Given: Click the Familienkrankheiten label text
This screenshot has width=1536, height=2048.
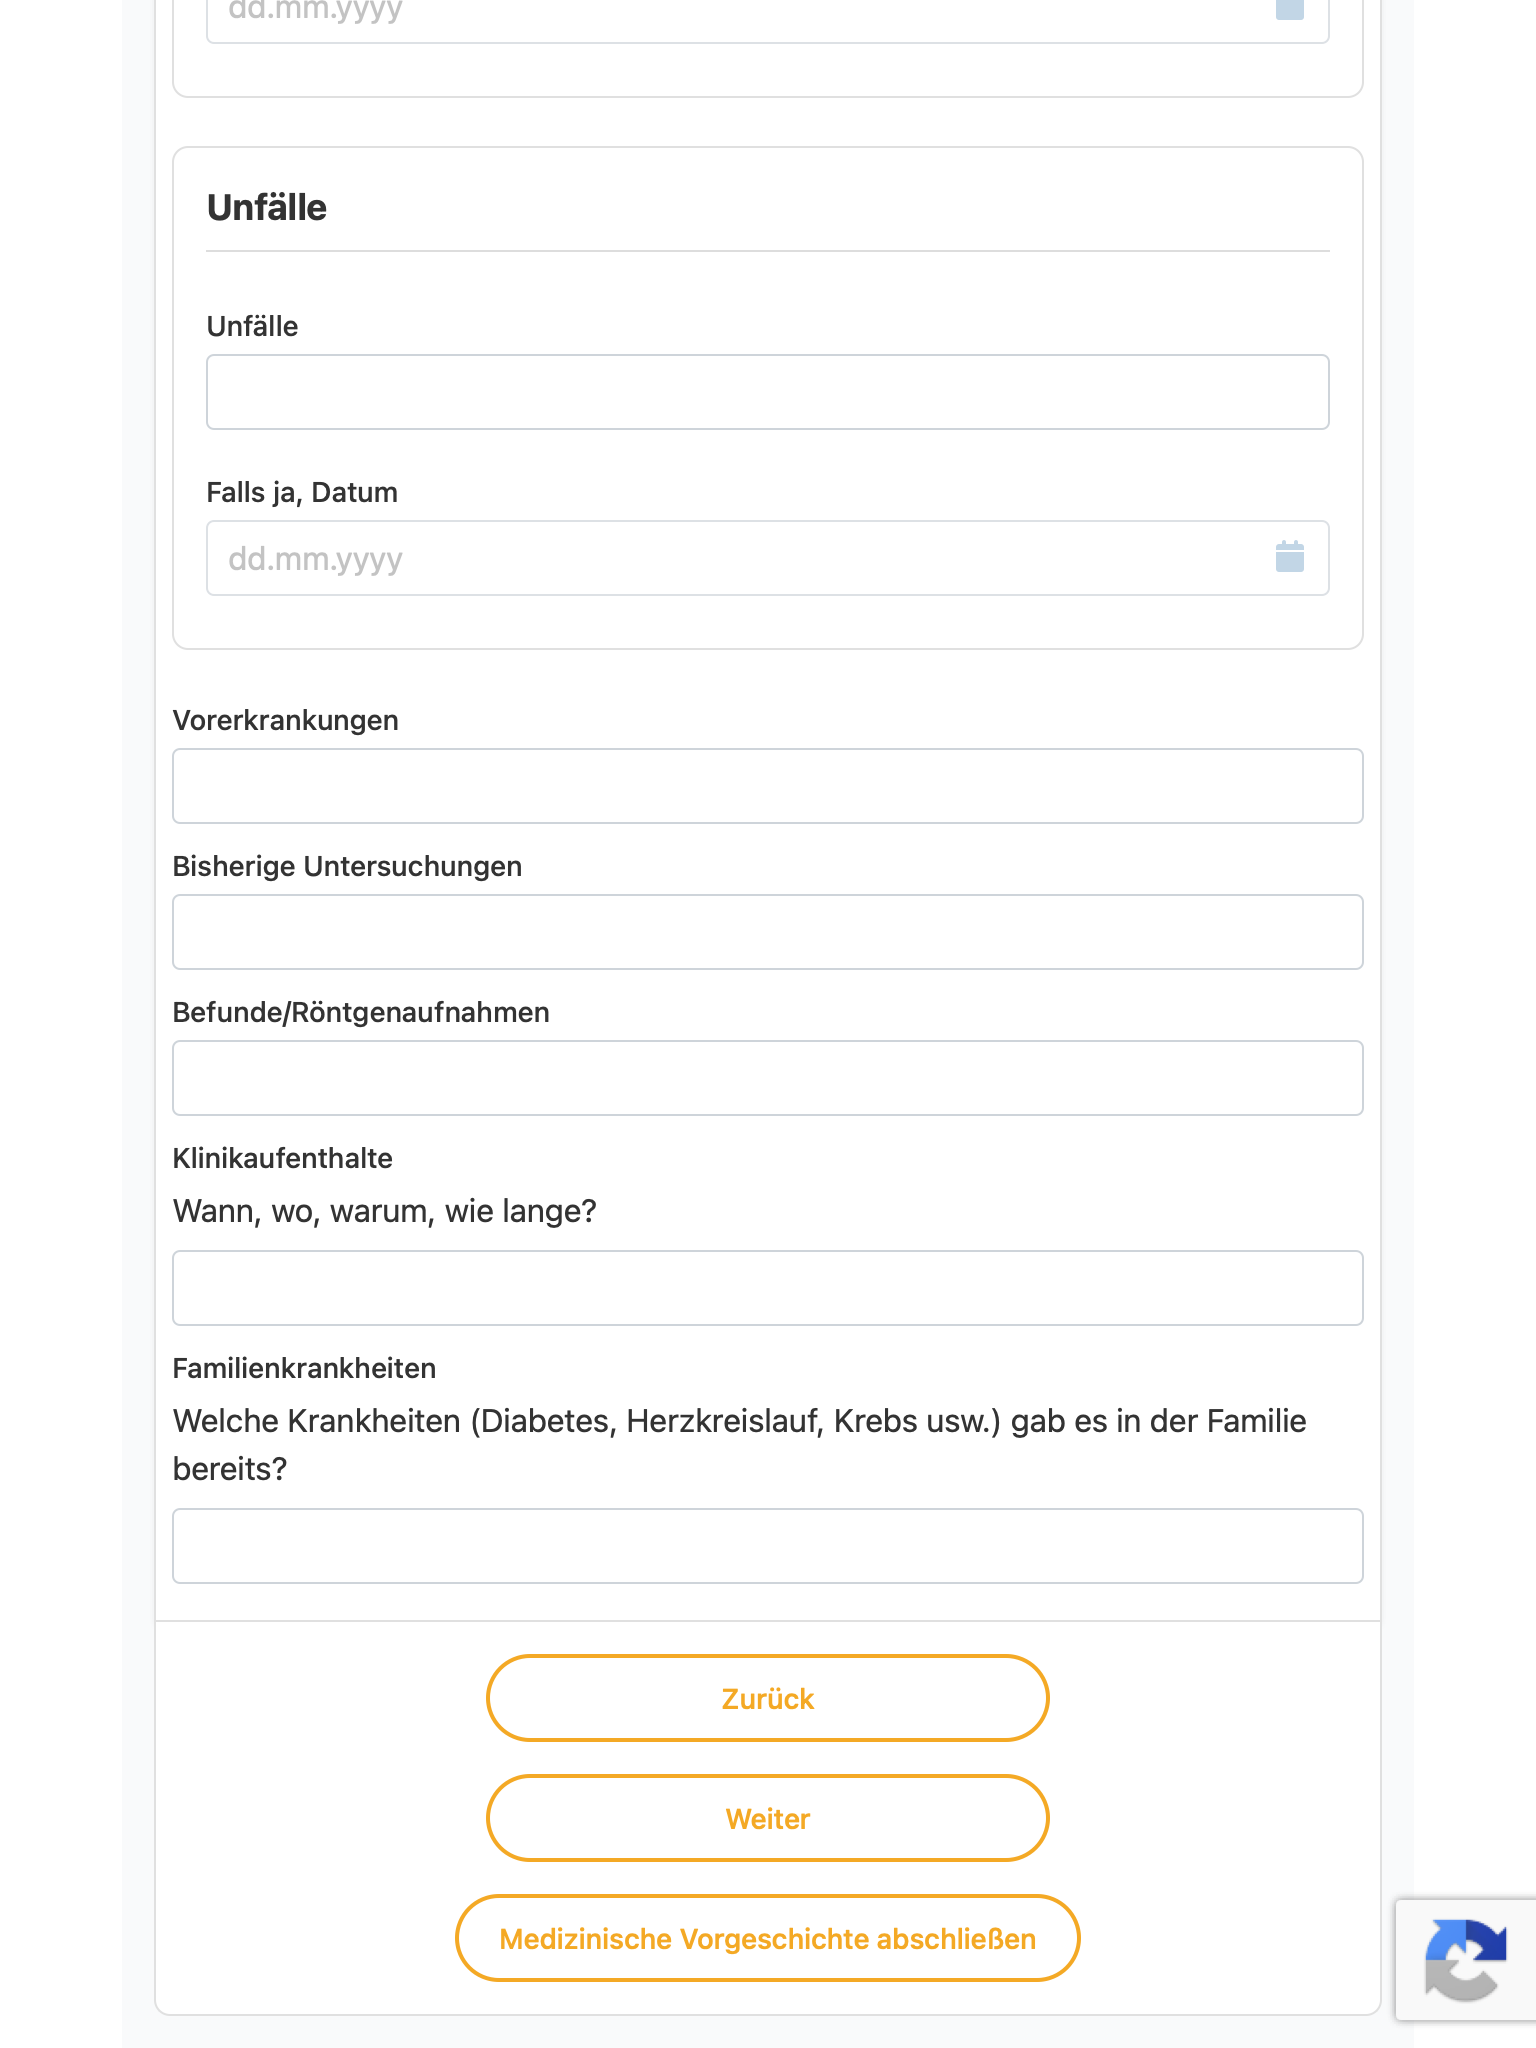Looking at the screenshot, I should pos(304,1368).
